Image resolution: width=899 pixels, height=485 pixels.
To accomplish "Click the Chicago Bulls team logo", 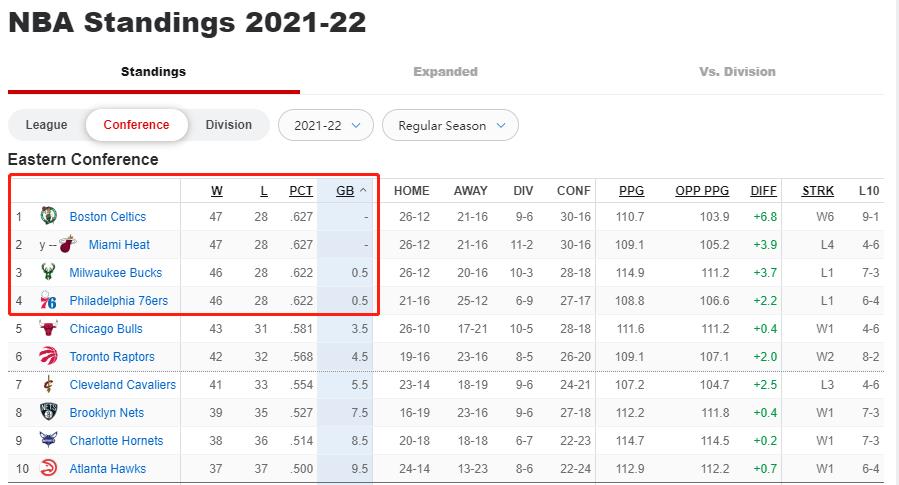I will click(x=49, y=328).
